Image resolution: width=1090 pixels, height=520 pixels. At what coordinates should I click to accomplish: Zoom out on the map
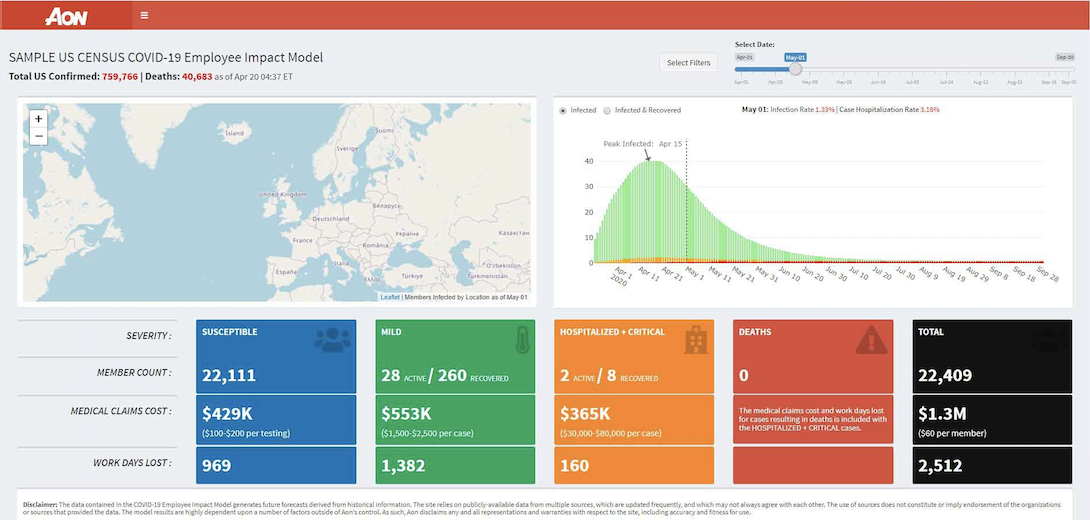[x=39, y=136]
